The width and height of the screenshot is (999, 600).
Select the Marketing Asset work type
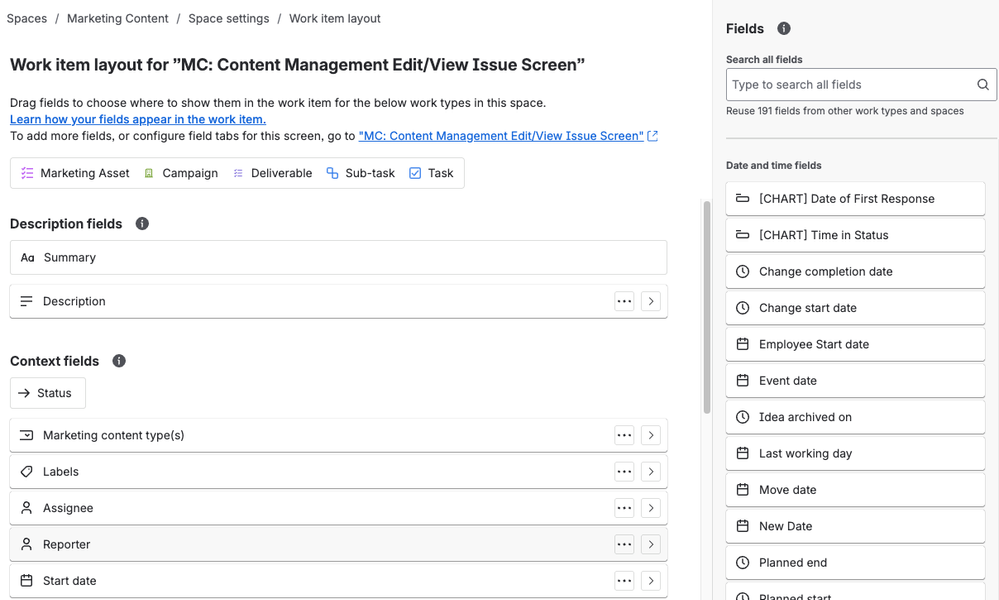coord(76,173)
